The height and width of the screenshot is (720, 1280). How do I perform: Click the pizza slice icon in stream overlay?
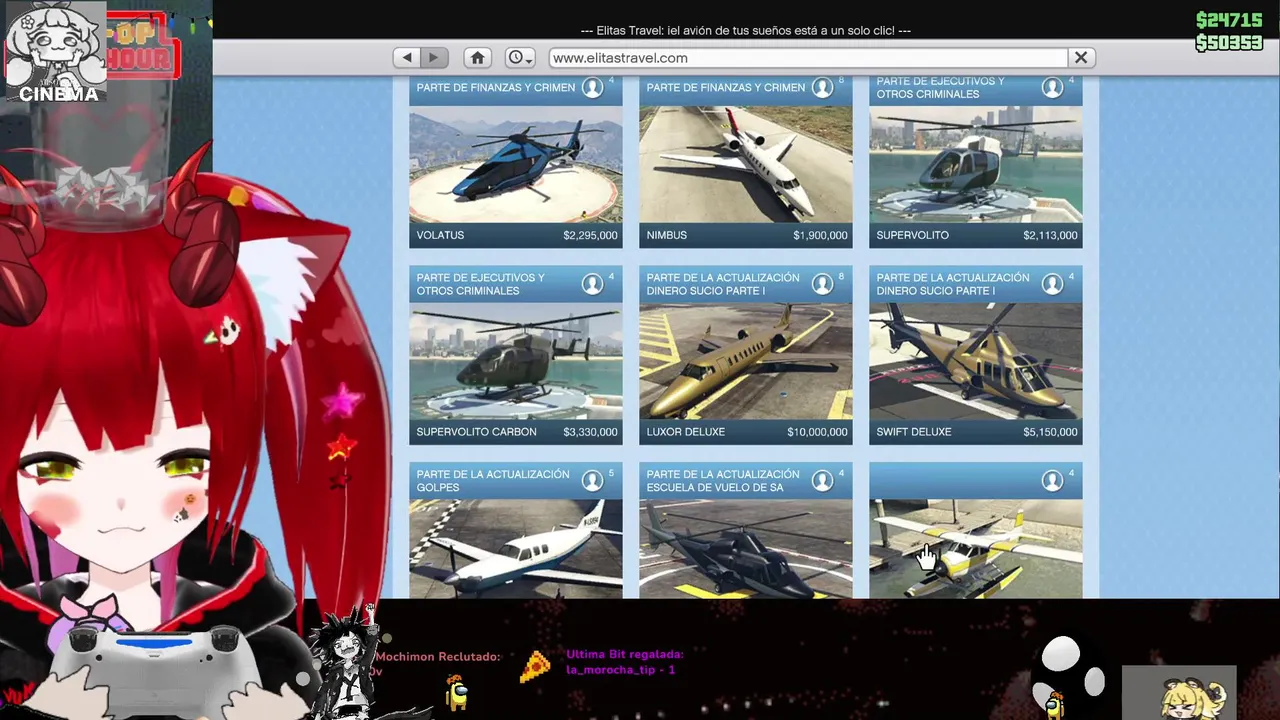tap(535, 668)
